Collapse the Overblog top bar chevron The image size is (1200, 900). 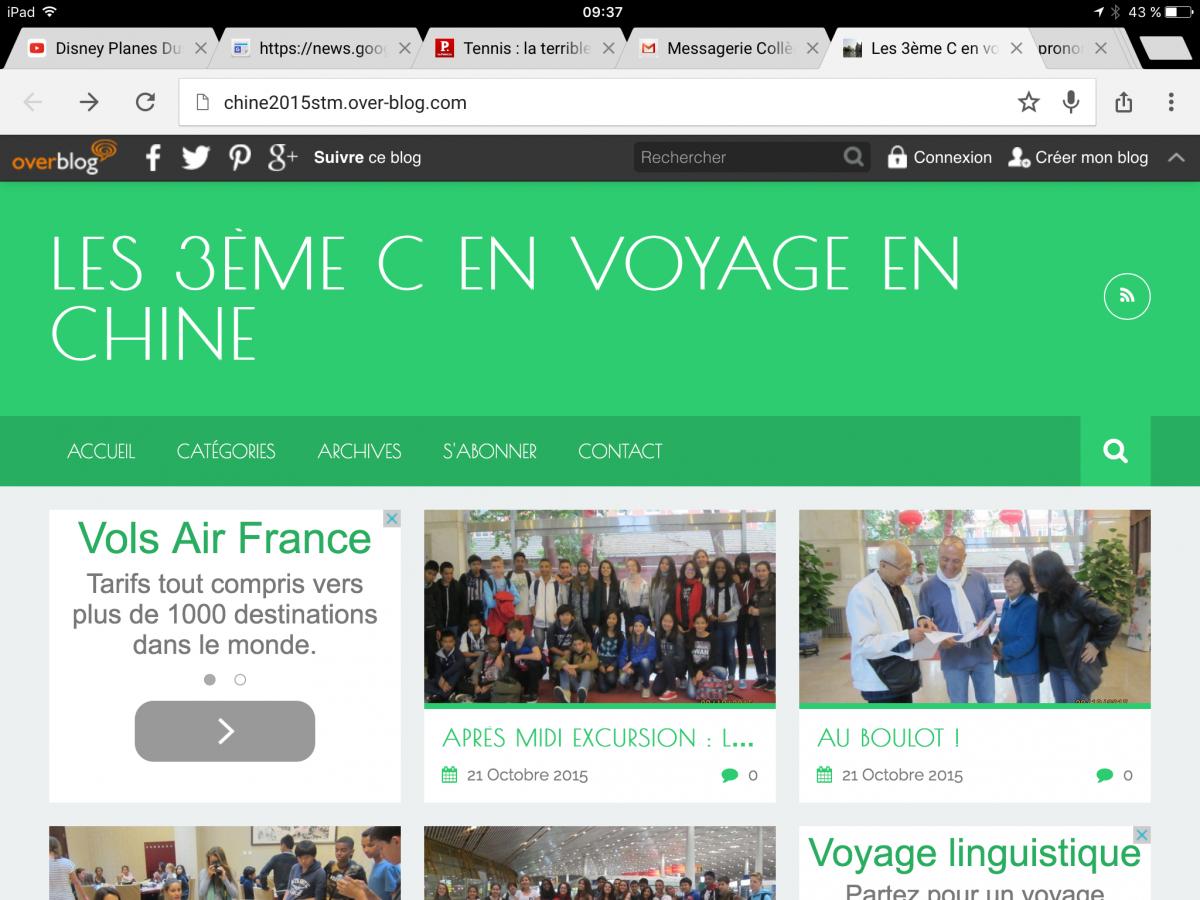1176,157
